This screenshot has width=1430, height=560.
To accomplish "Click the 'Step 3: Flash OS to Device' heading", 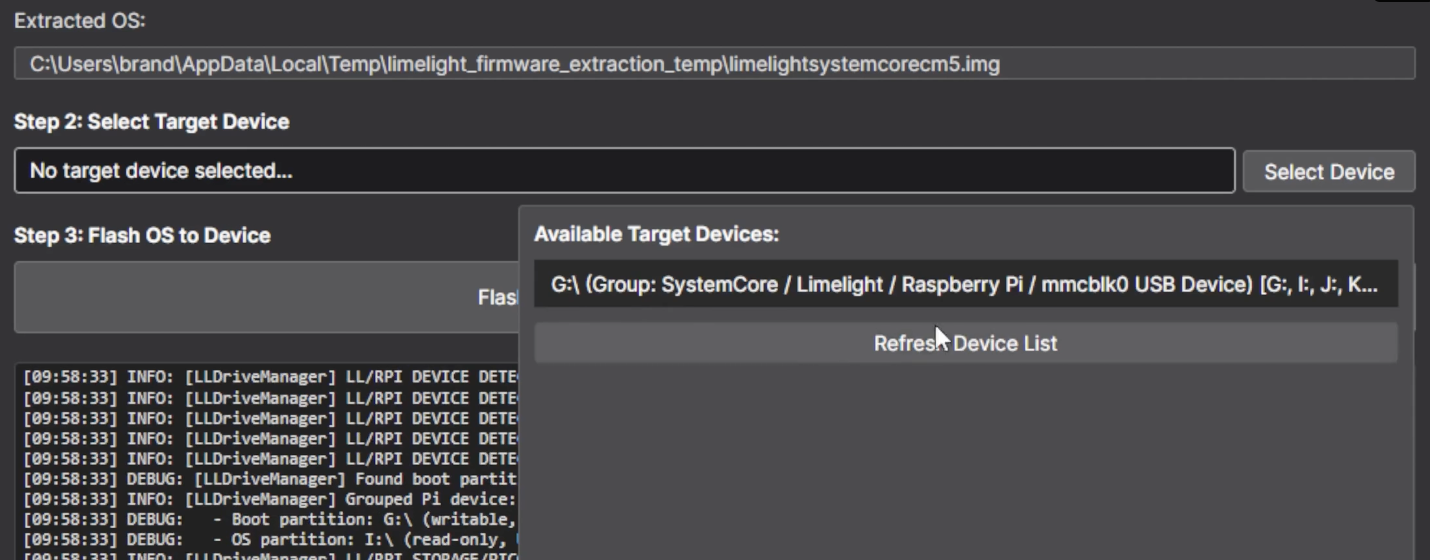I will pyautogui.click(x=142, y=236).
